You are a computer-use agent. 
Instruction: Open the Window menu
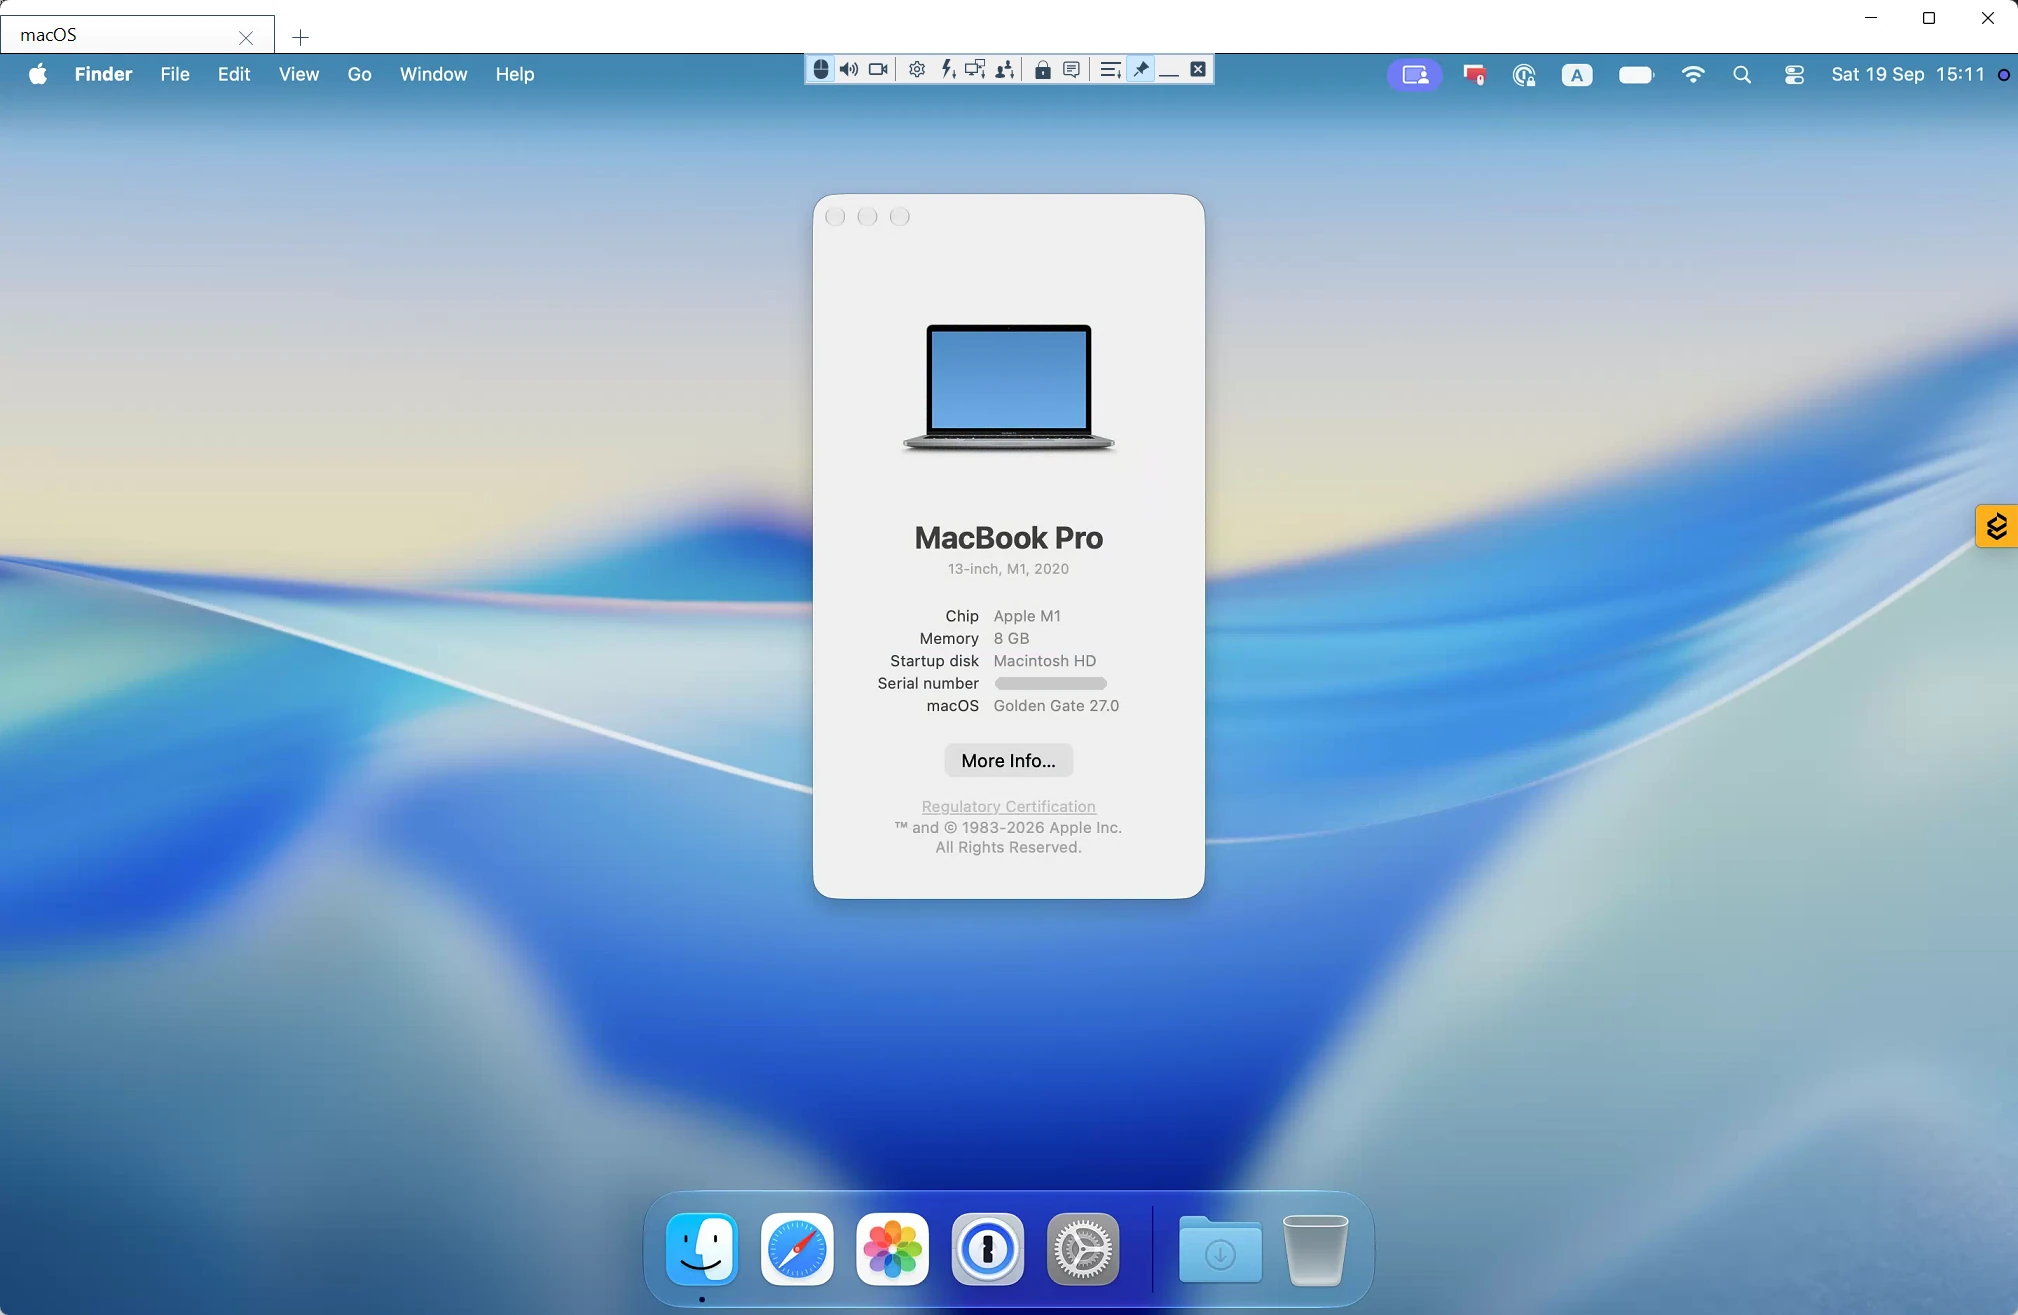[x=433, y=74]
